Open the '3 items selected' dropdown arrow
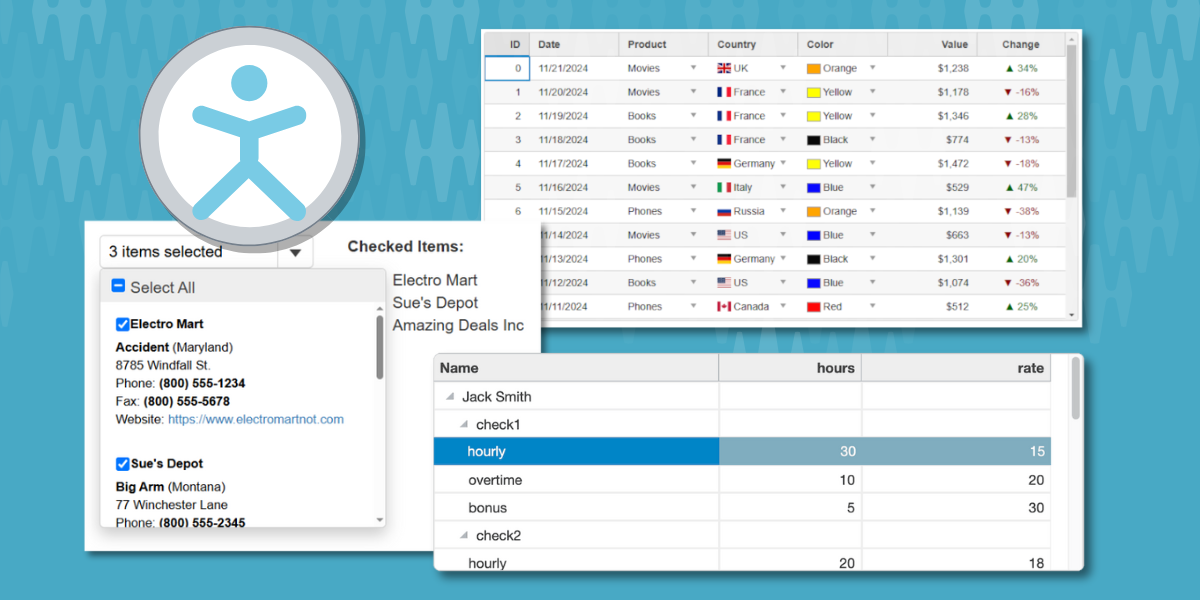 [295, 253]
